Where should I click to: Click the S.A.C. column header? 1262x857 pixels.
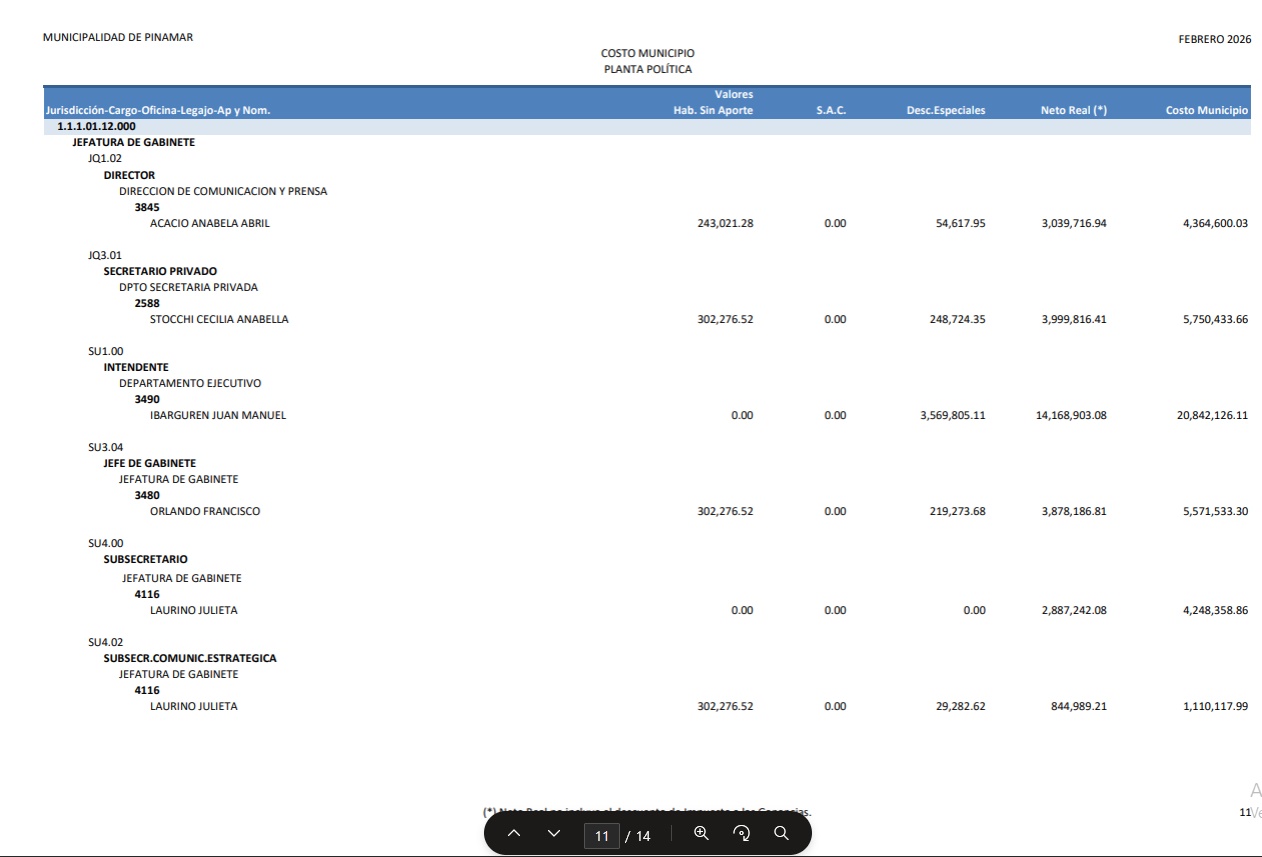(x=830, y=111)
